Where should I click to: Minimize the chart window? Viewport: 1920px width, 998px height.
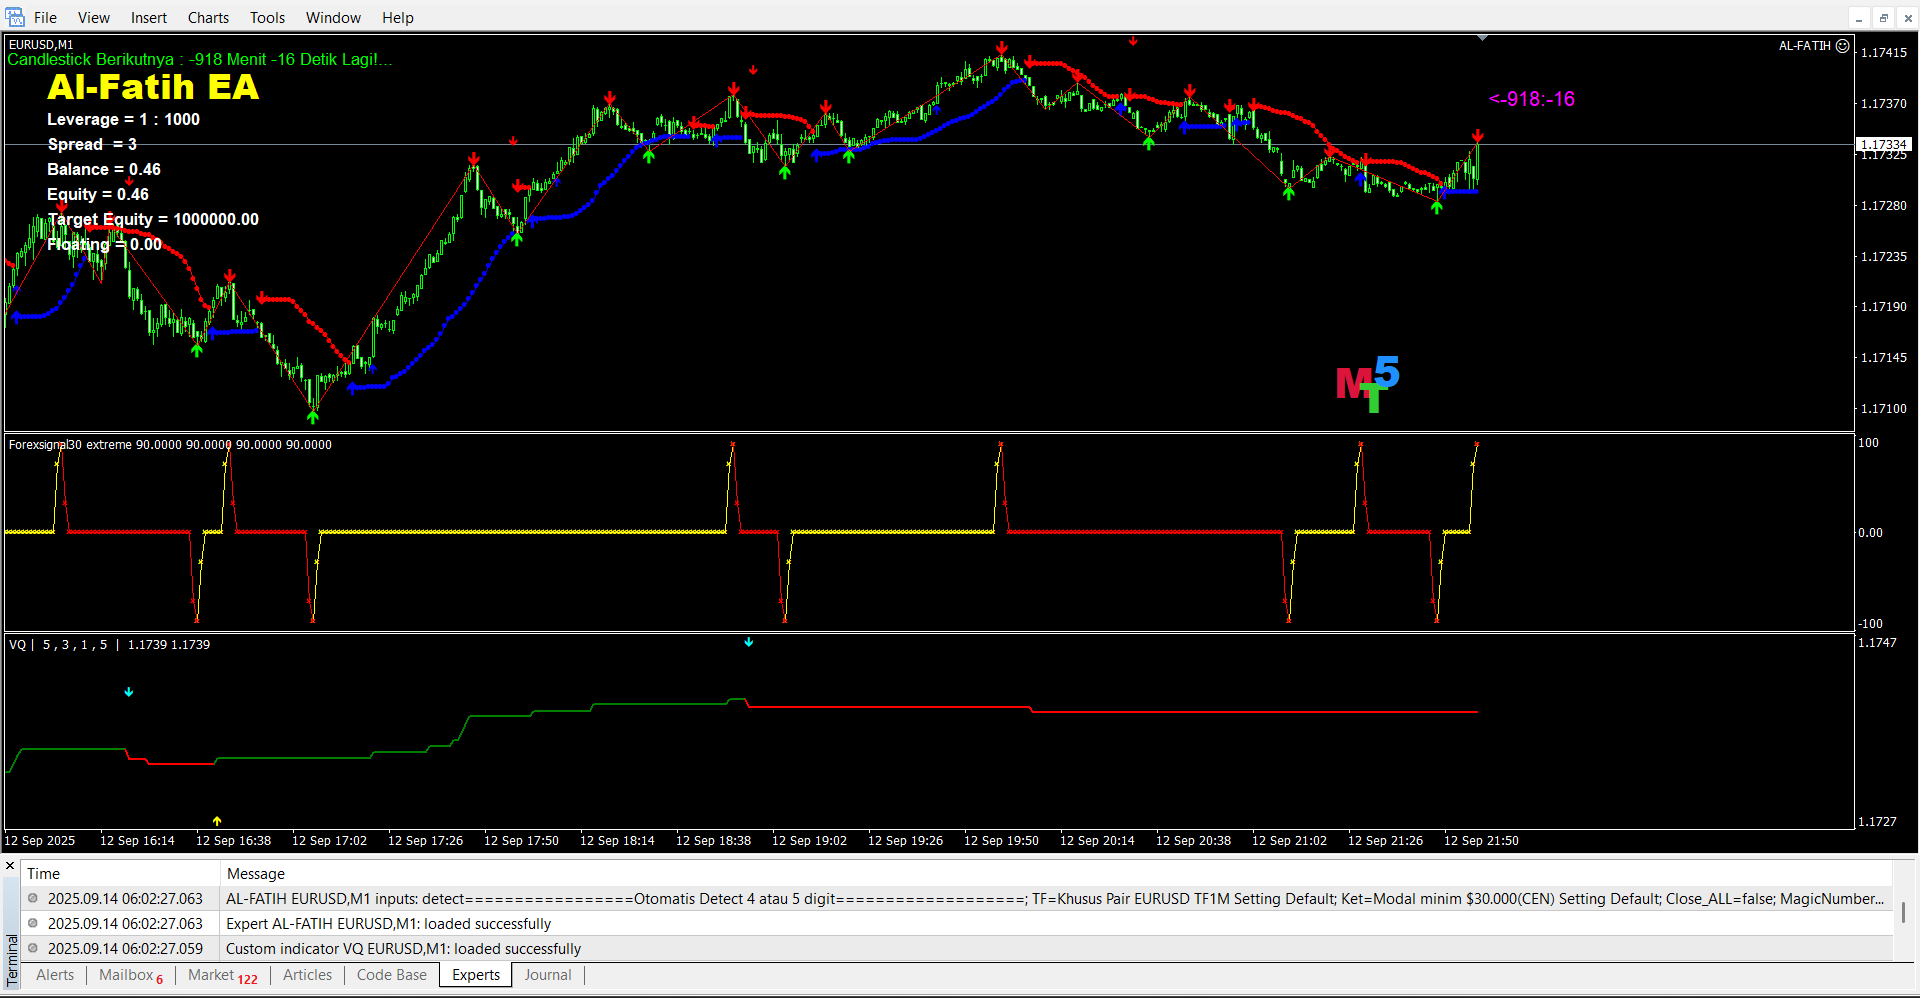coord(1859,18)
